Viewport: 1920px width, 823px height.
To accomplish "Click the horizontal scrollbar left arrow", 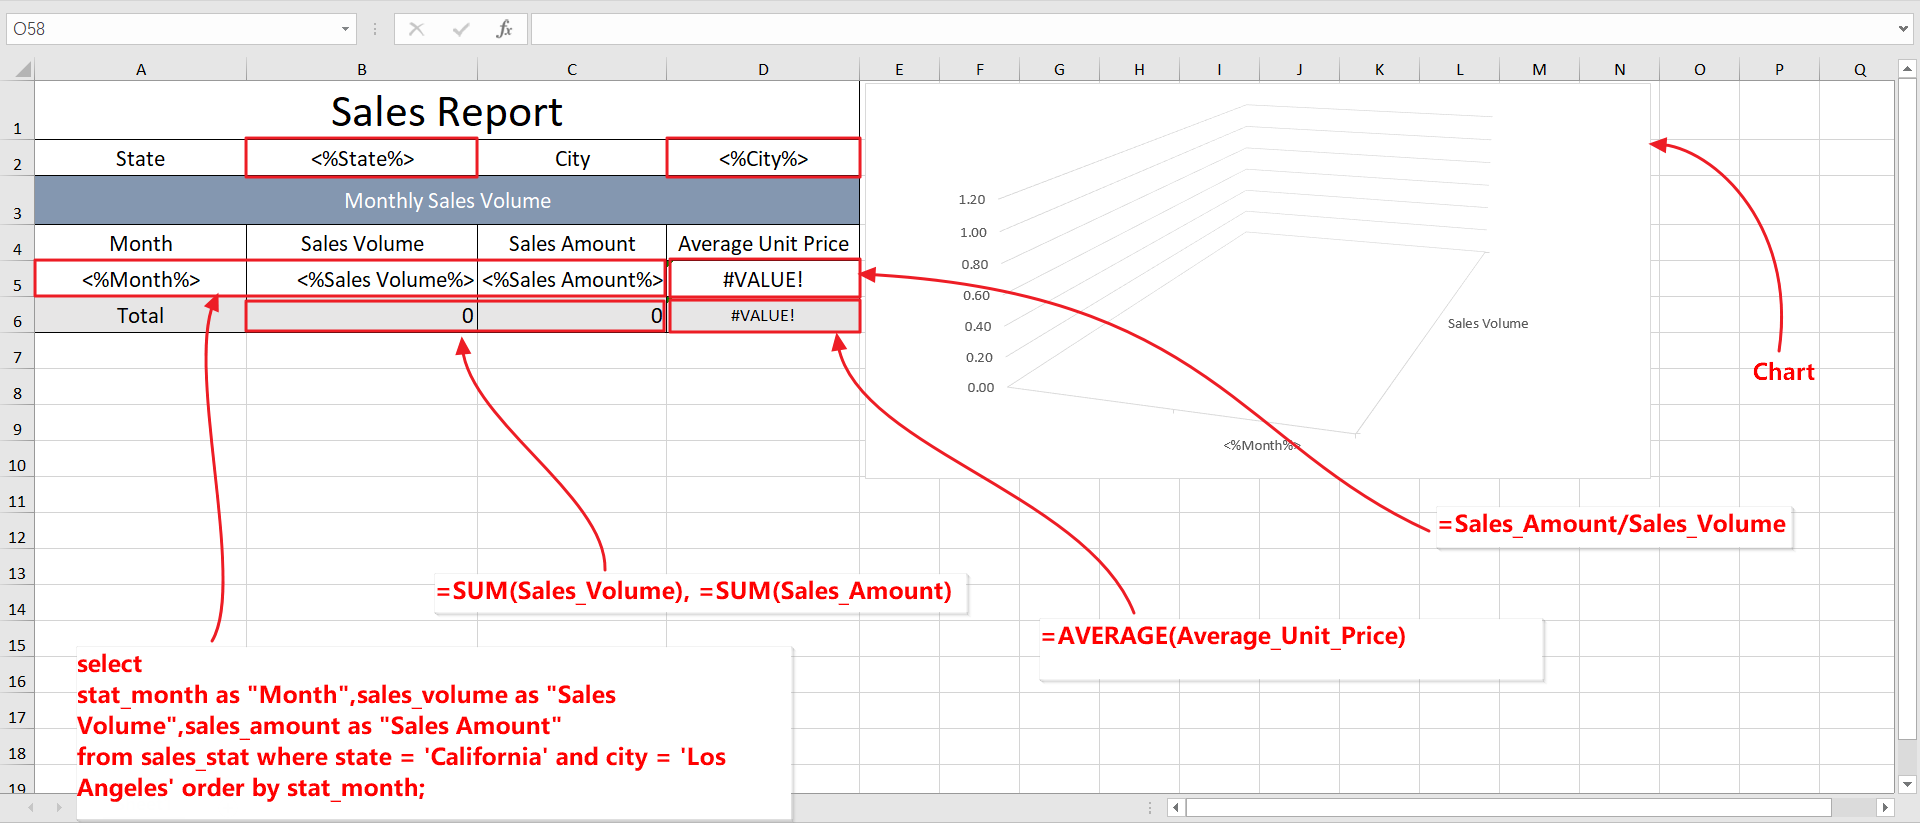I will [x=1176, y=807].
